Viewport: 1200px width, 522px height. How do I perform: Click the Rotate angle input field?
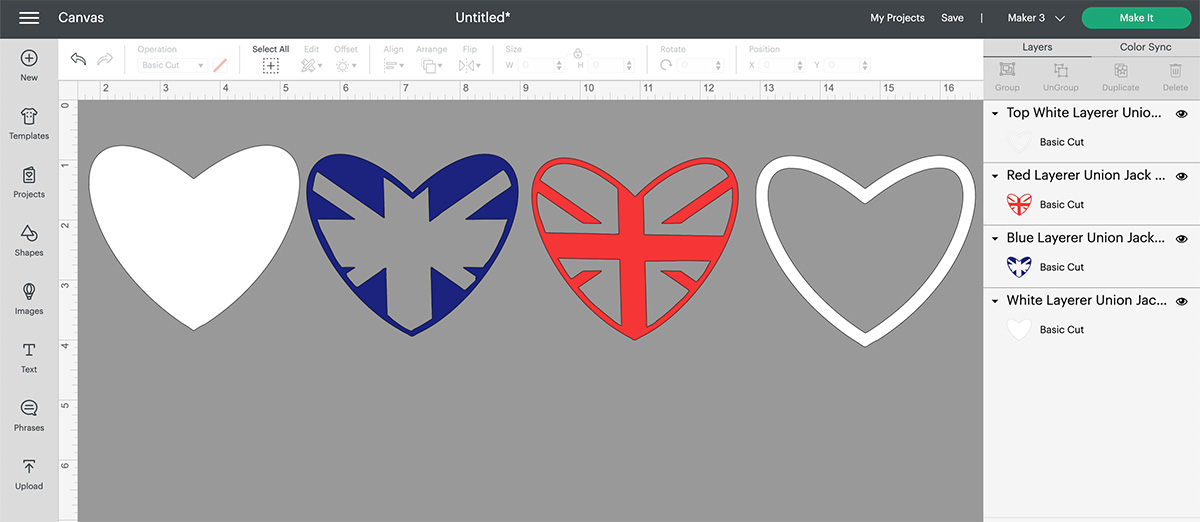pos(702,65)
